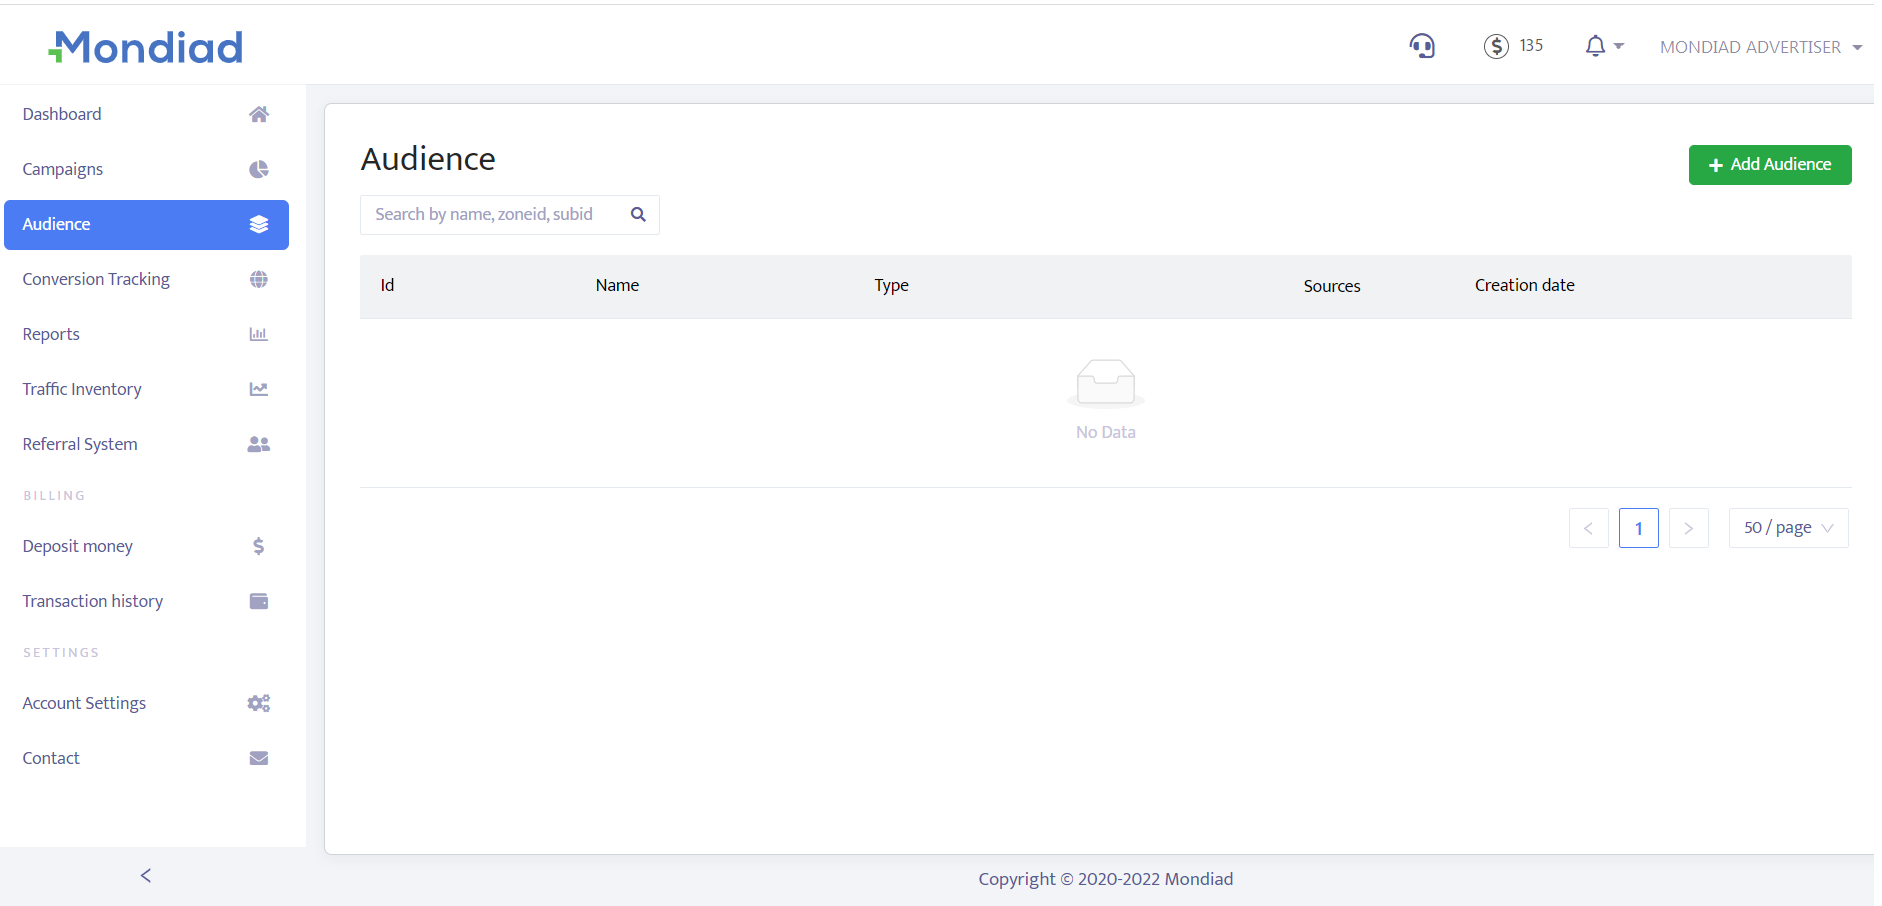Click the support headset icon
1882x906 pixels.
tap(1421, 46)
